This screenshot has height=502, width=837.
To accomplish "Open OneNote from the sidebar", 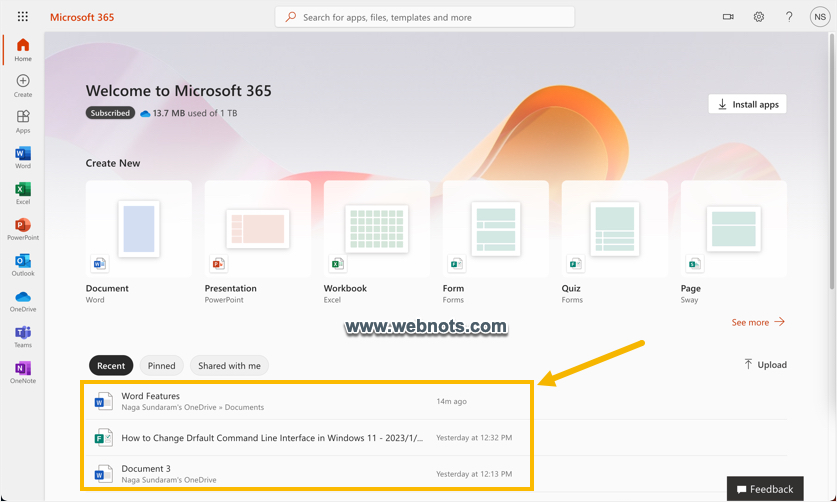I will (23, 372).
